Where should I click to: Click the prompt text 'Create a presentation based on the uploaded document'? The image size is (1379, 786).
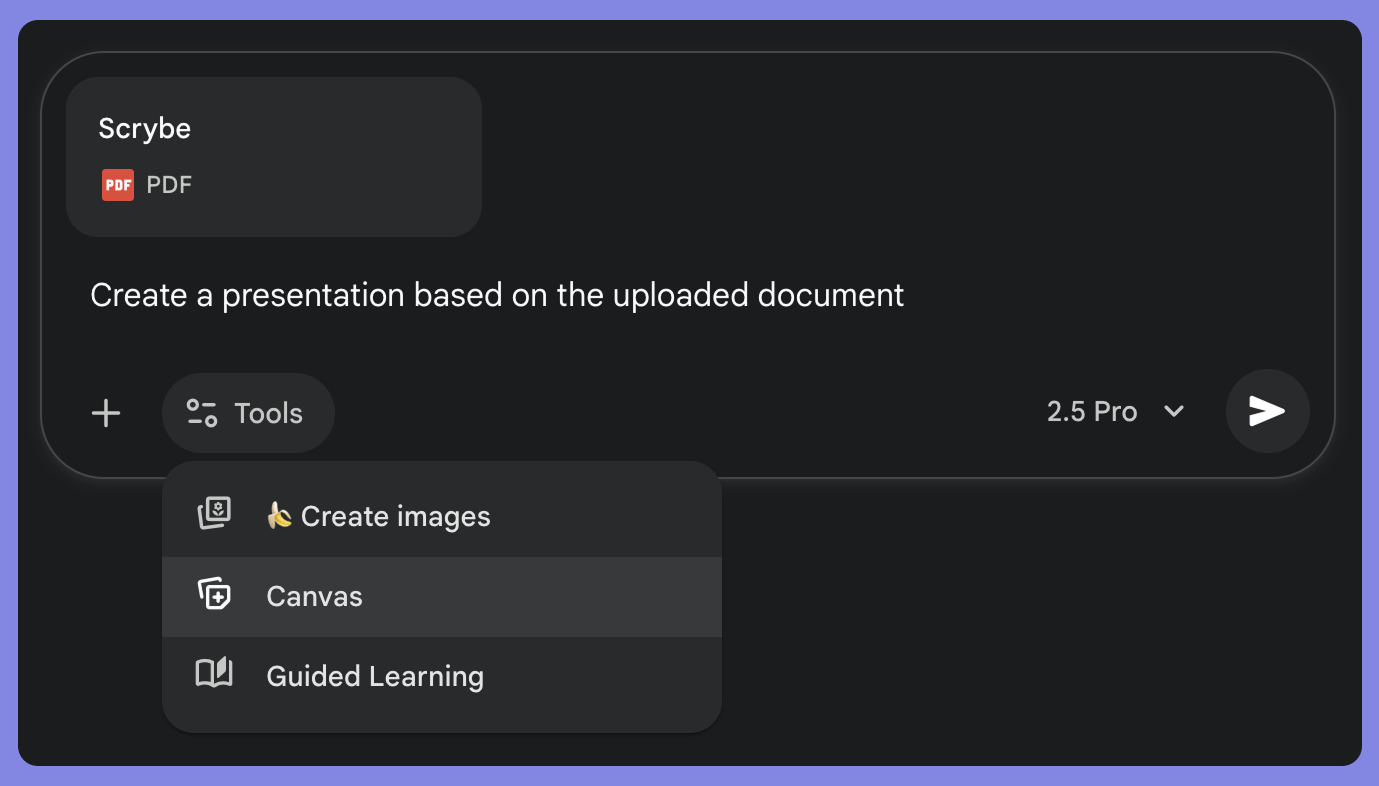[x=497, y=296]
